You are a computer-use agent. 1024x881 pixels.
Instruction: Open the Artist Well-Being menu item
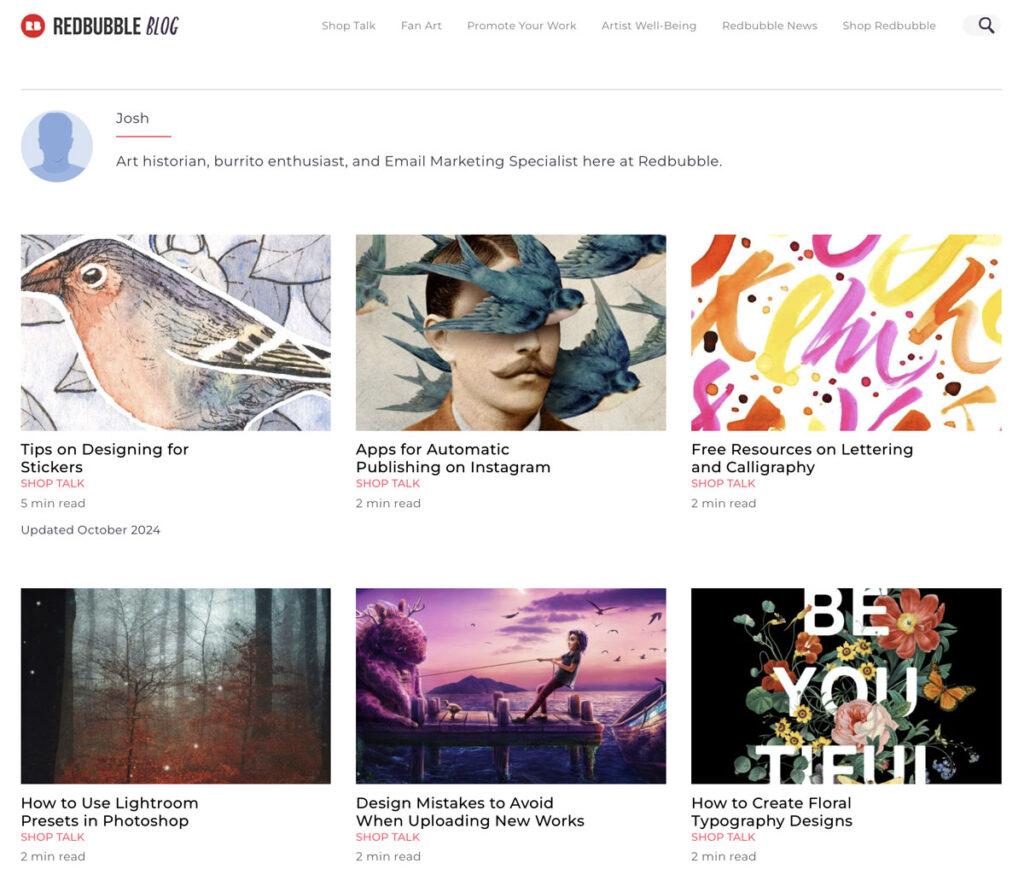coord(648,26)
